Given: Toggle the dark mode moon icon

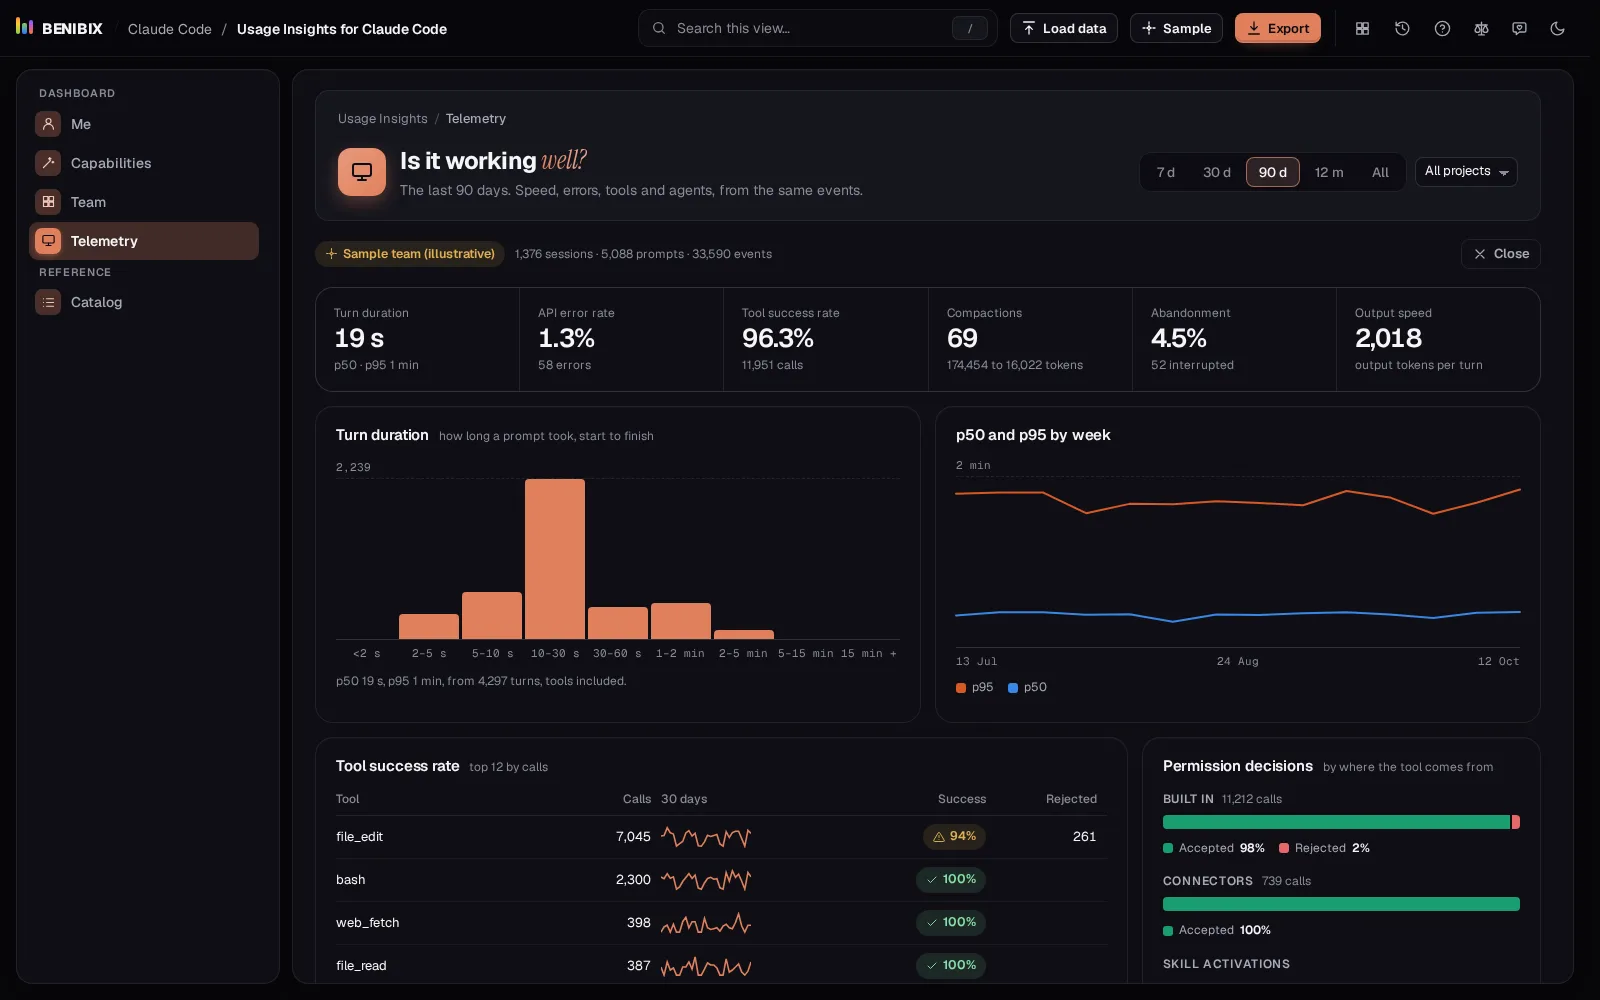Looking at the screenshot, I should pos(1557,29).
